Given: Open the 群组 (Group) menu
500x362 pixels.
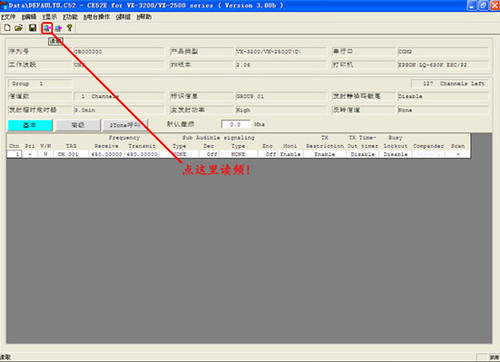Looking at the screenshot, I should point(123,17).
